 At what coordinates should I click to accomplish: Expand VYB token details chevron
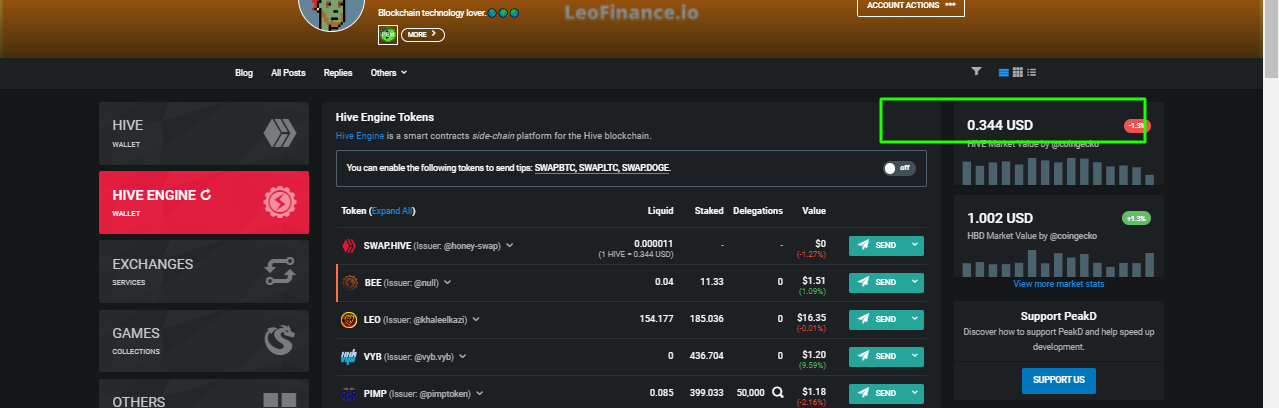coord(463,356)
